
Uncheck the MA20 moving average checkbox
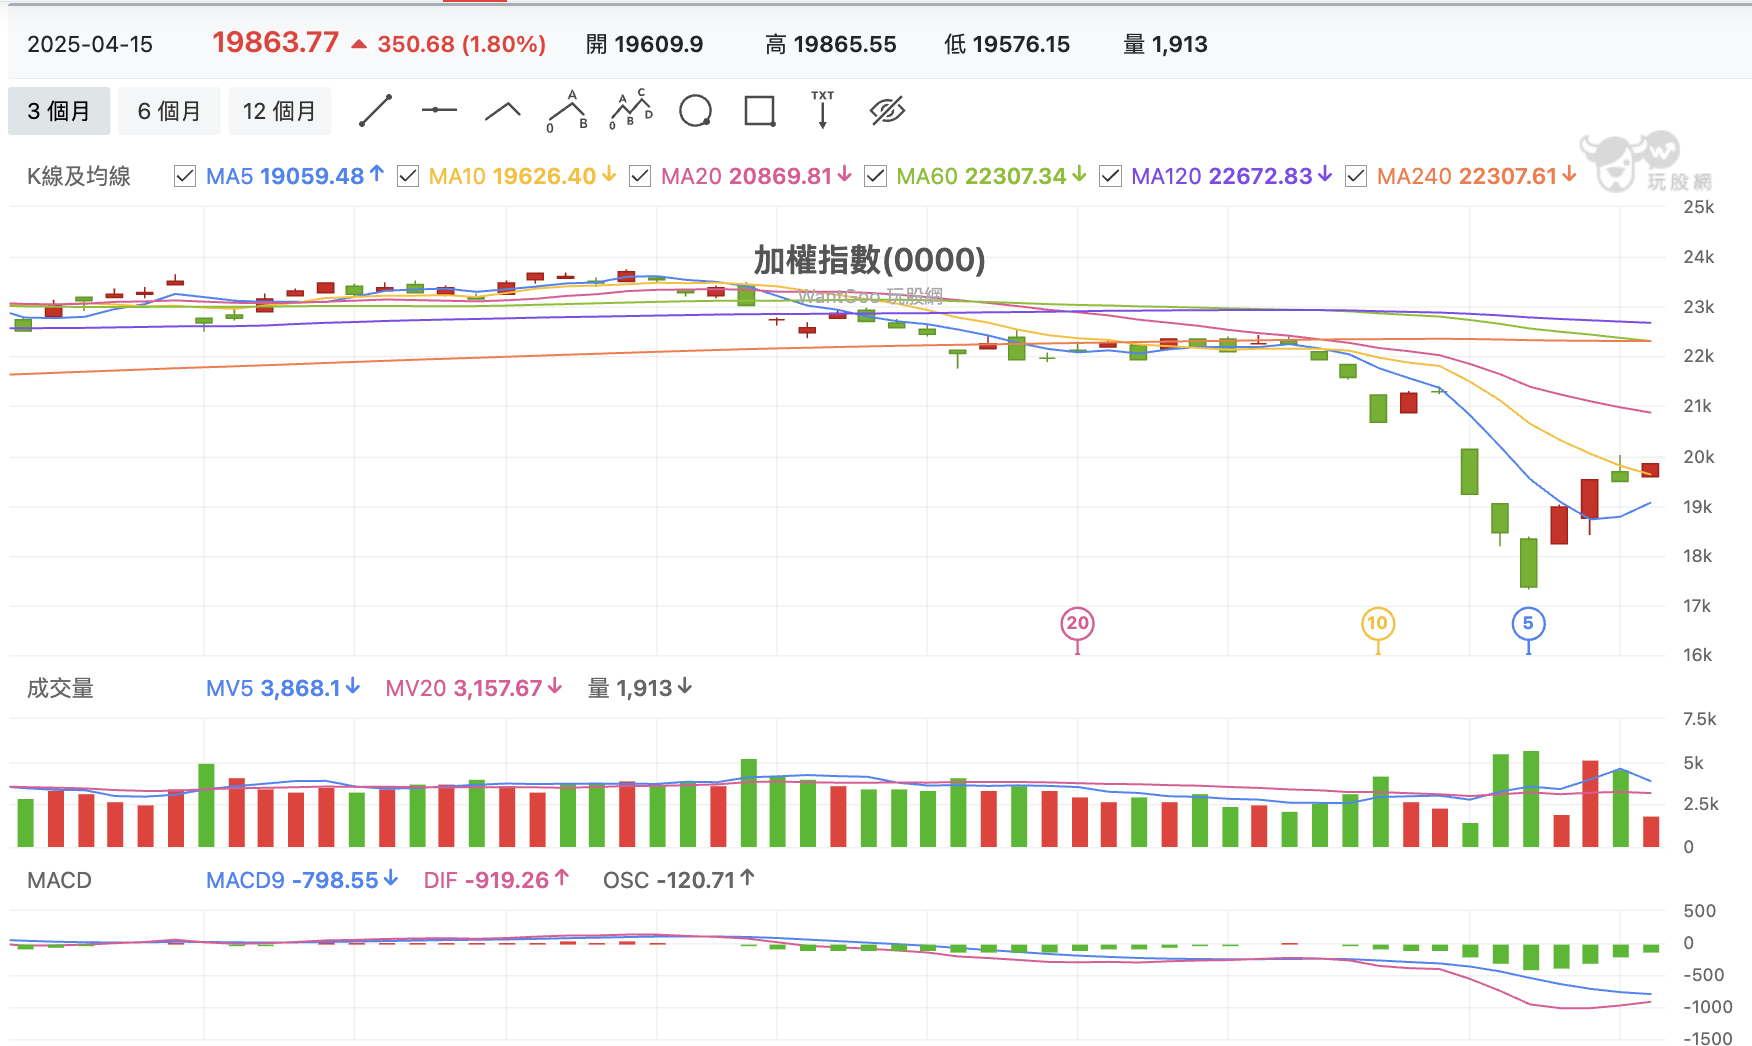[x=640, y=177]
